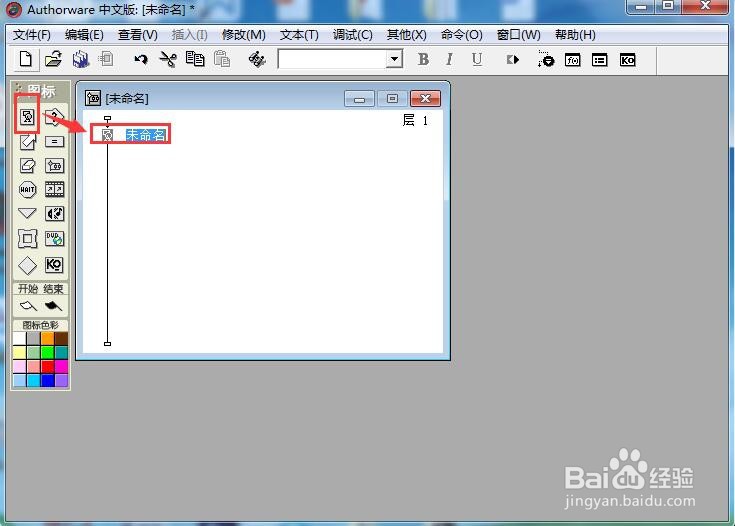Choose the orange icon color swatch

point(47,338)
